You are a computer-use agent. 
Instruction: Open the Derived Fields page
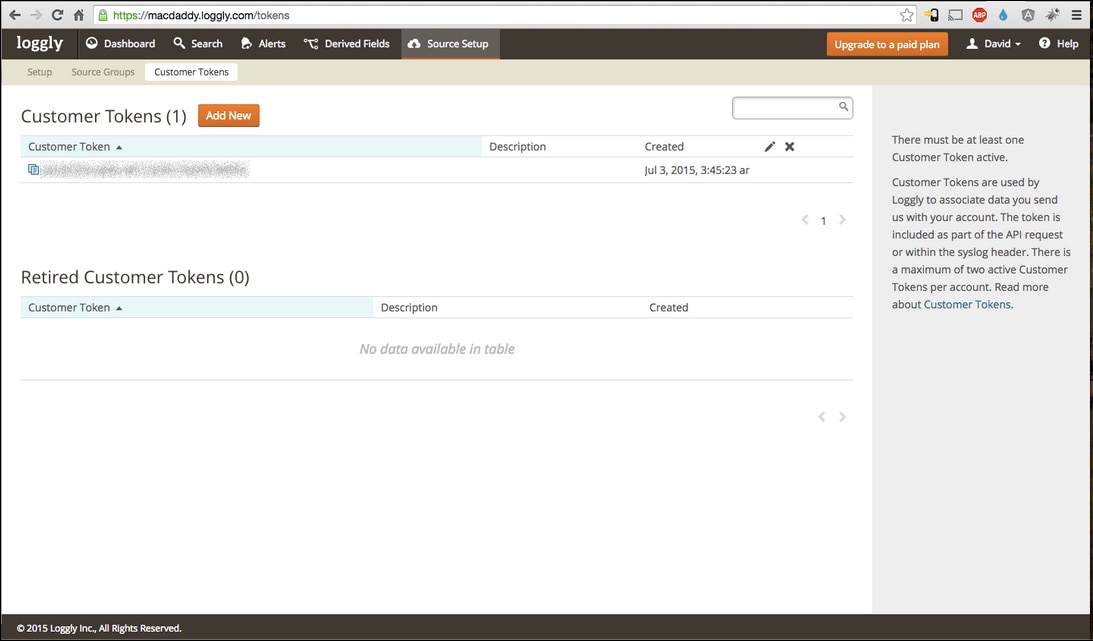(347, 44)
